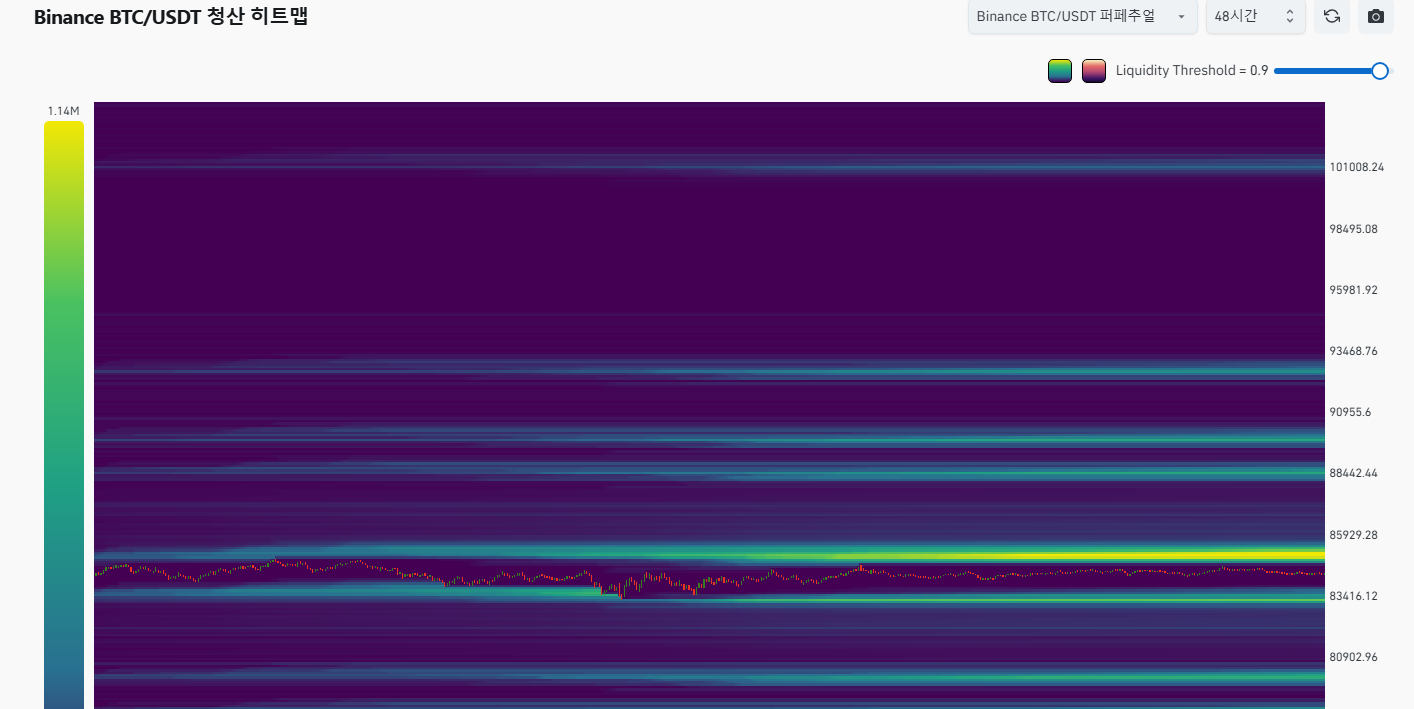Screen dimensions: 1414x709
Task: Click the 85929.28 price axis label
Action: [x=1354, y=535]
